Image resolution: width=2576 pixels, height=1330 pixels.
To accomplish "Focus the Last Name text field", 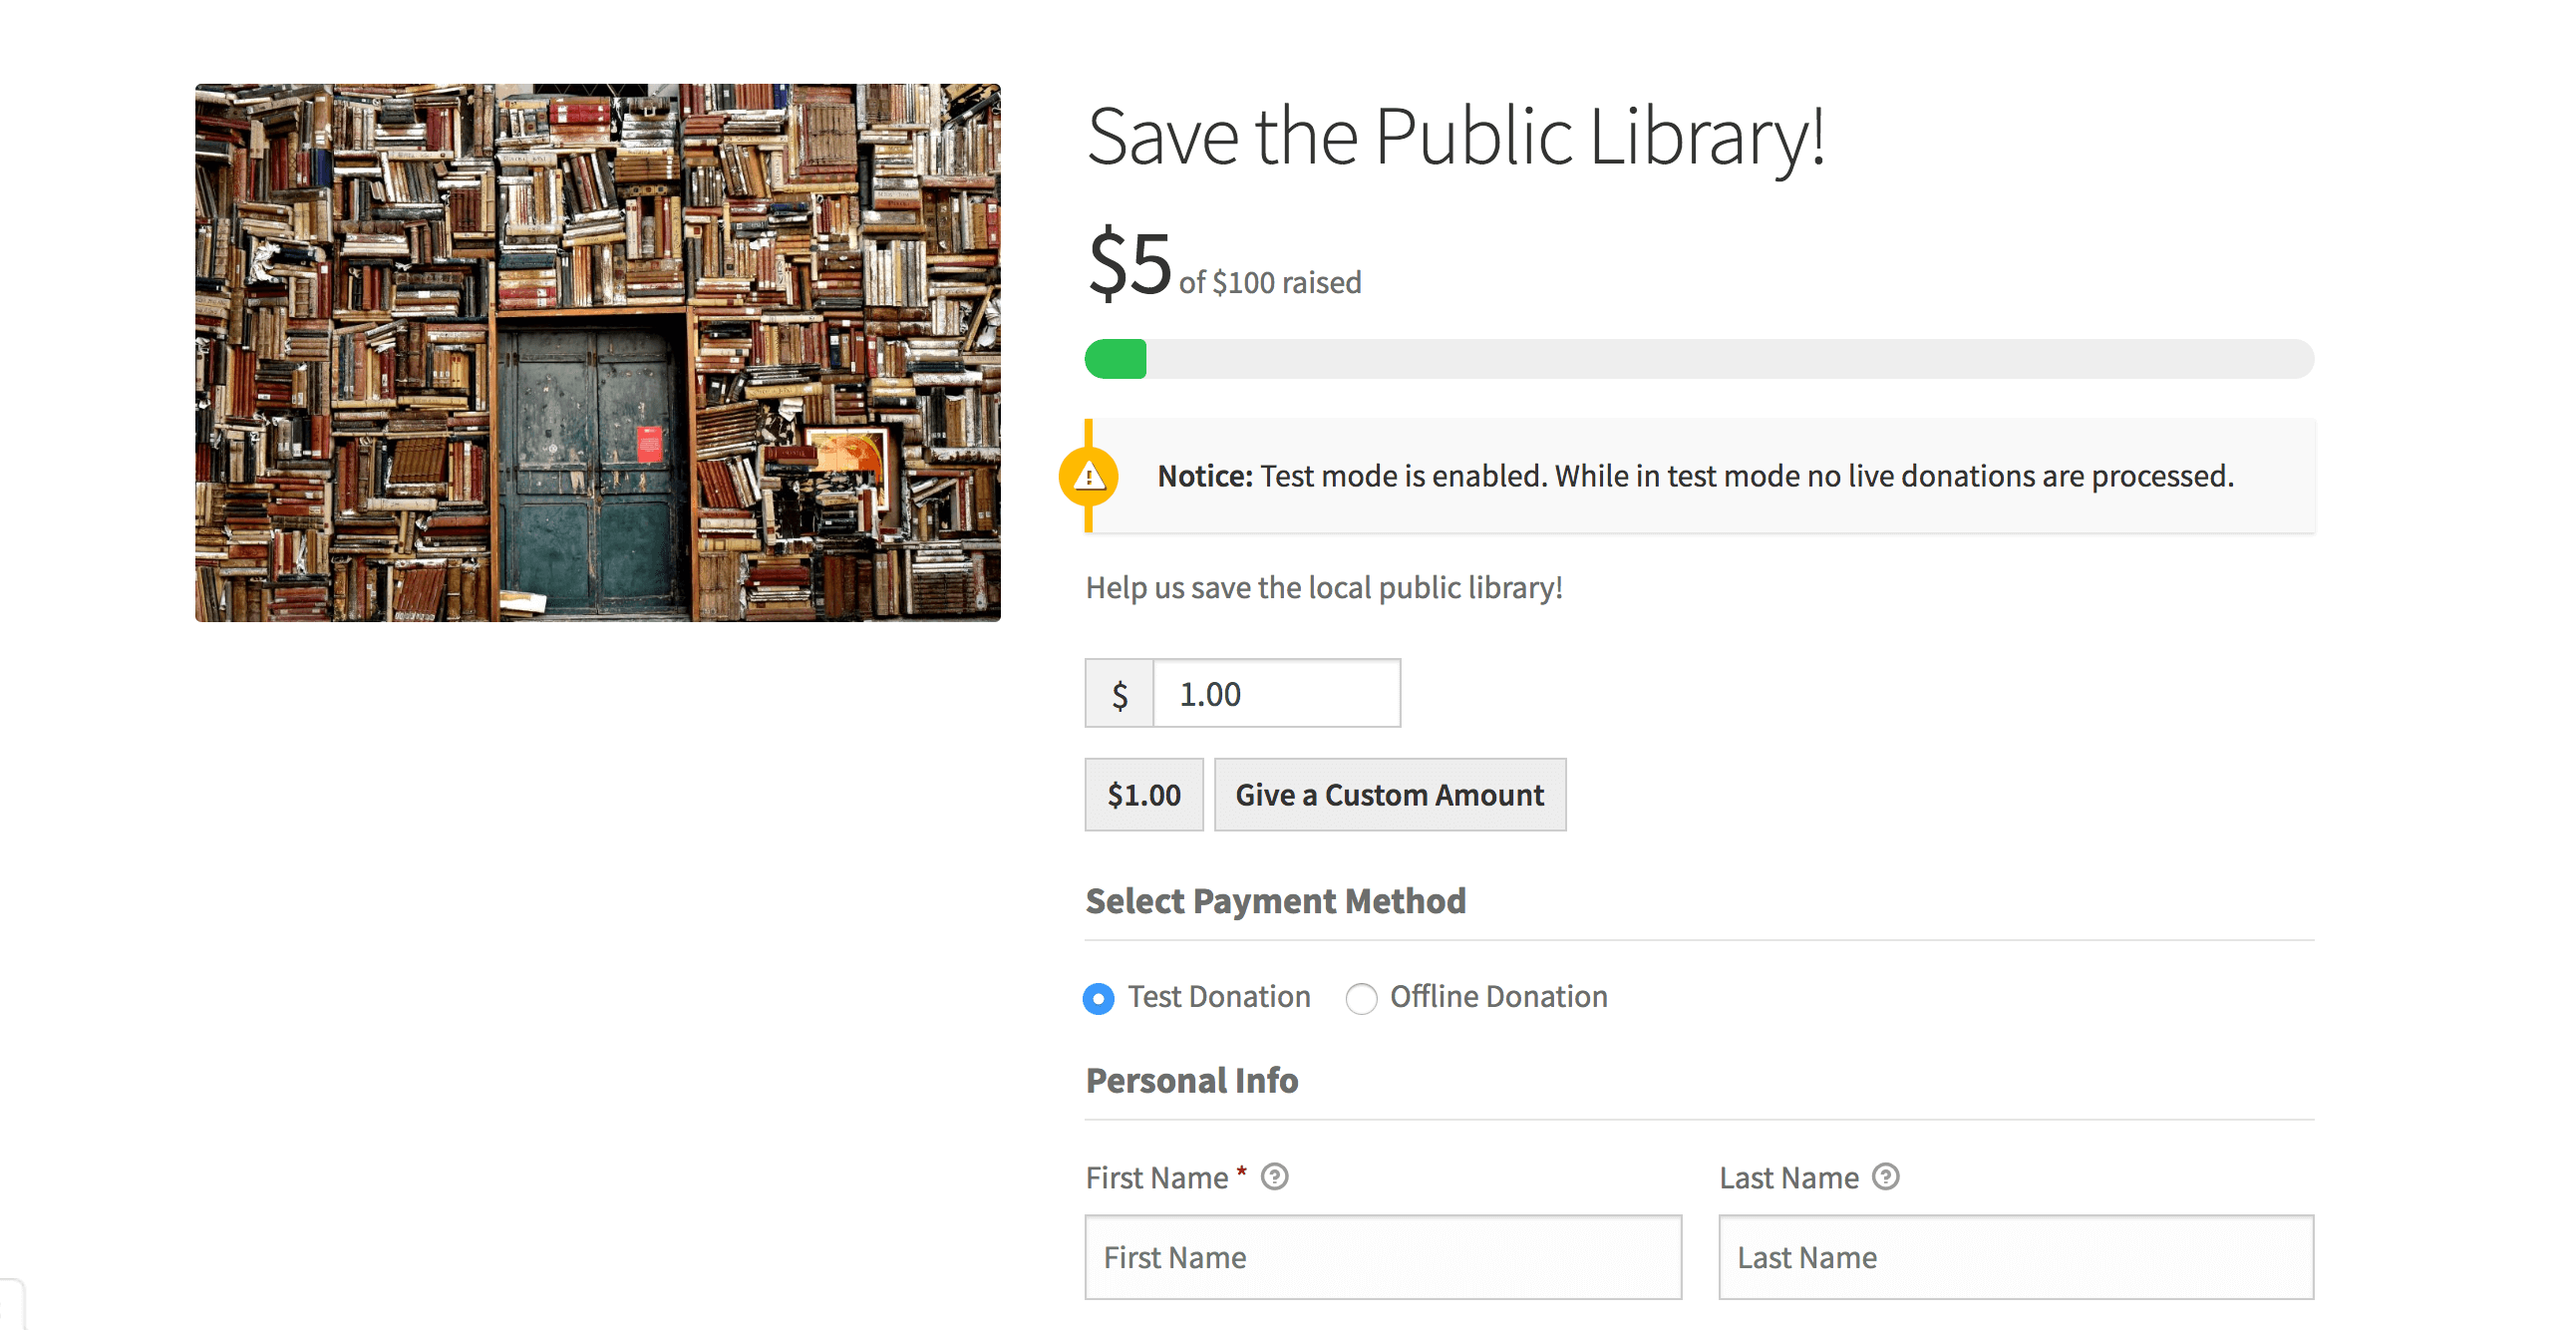I will 2016,1258.
